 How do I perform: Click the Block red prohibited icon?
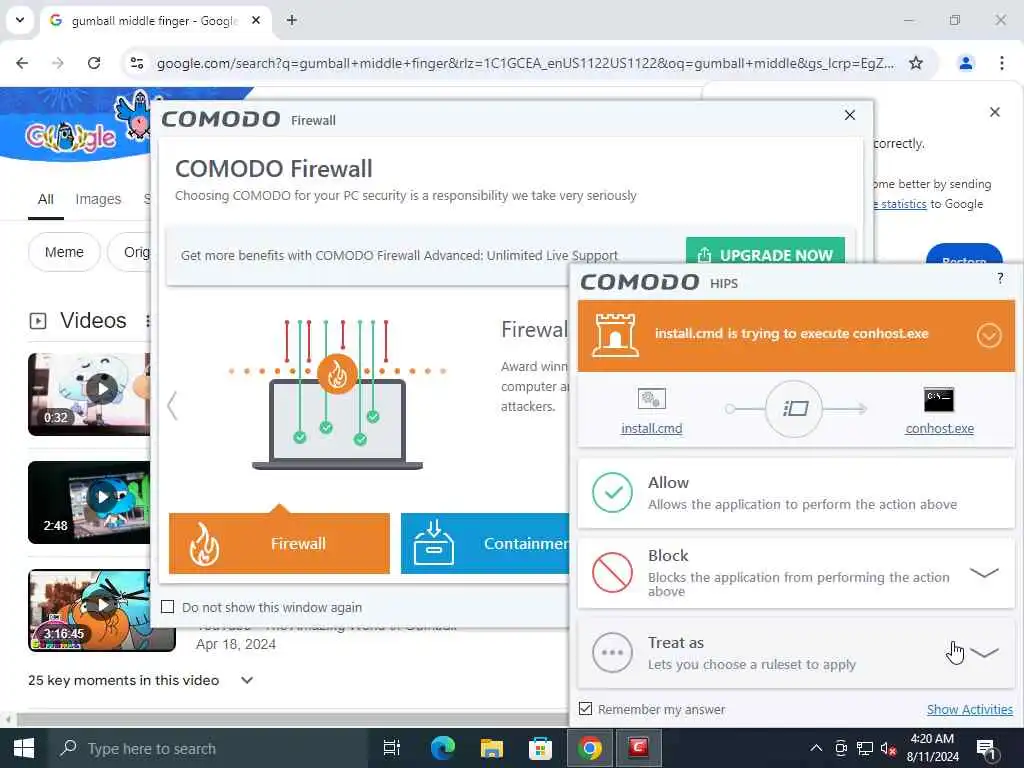tap(612, 572)
